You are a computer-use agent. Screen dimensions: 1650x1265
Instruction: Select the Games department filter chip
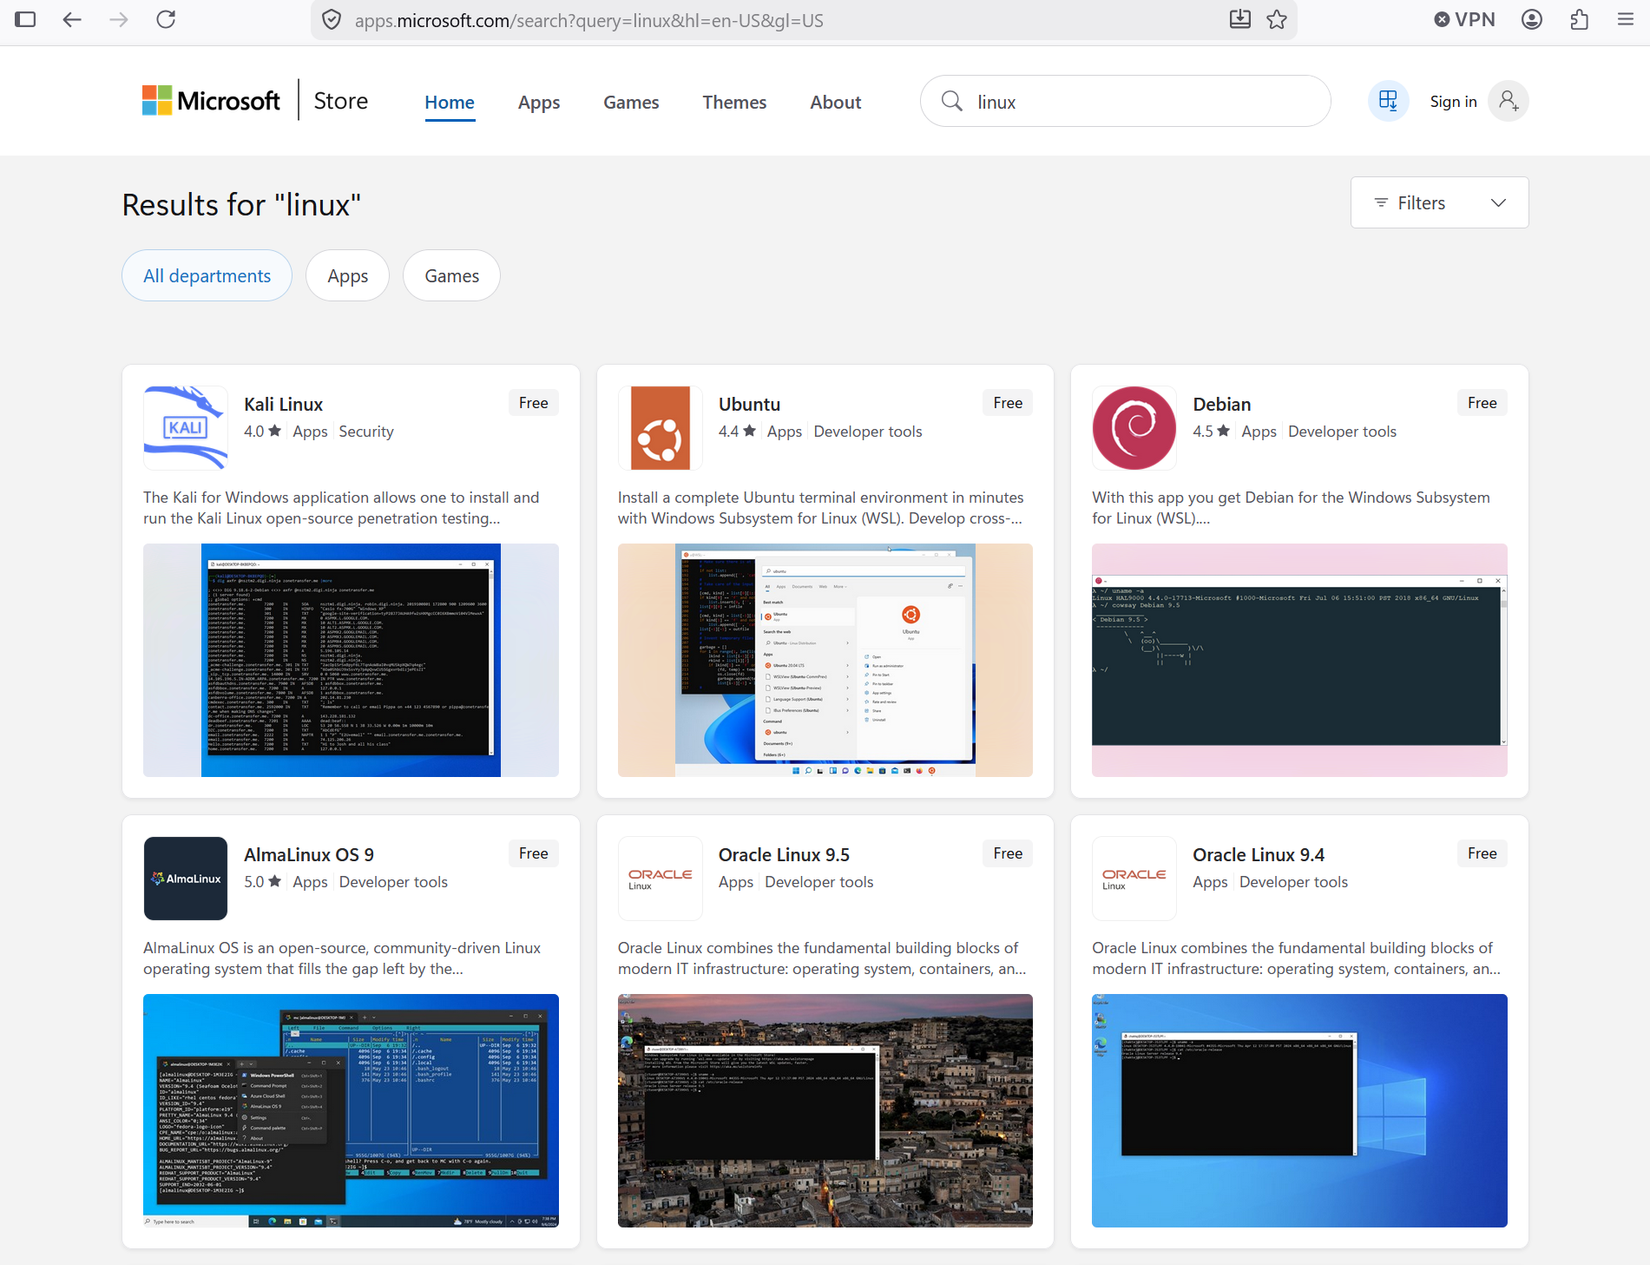click(452, 276)
